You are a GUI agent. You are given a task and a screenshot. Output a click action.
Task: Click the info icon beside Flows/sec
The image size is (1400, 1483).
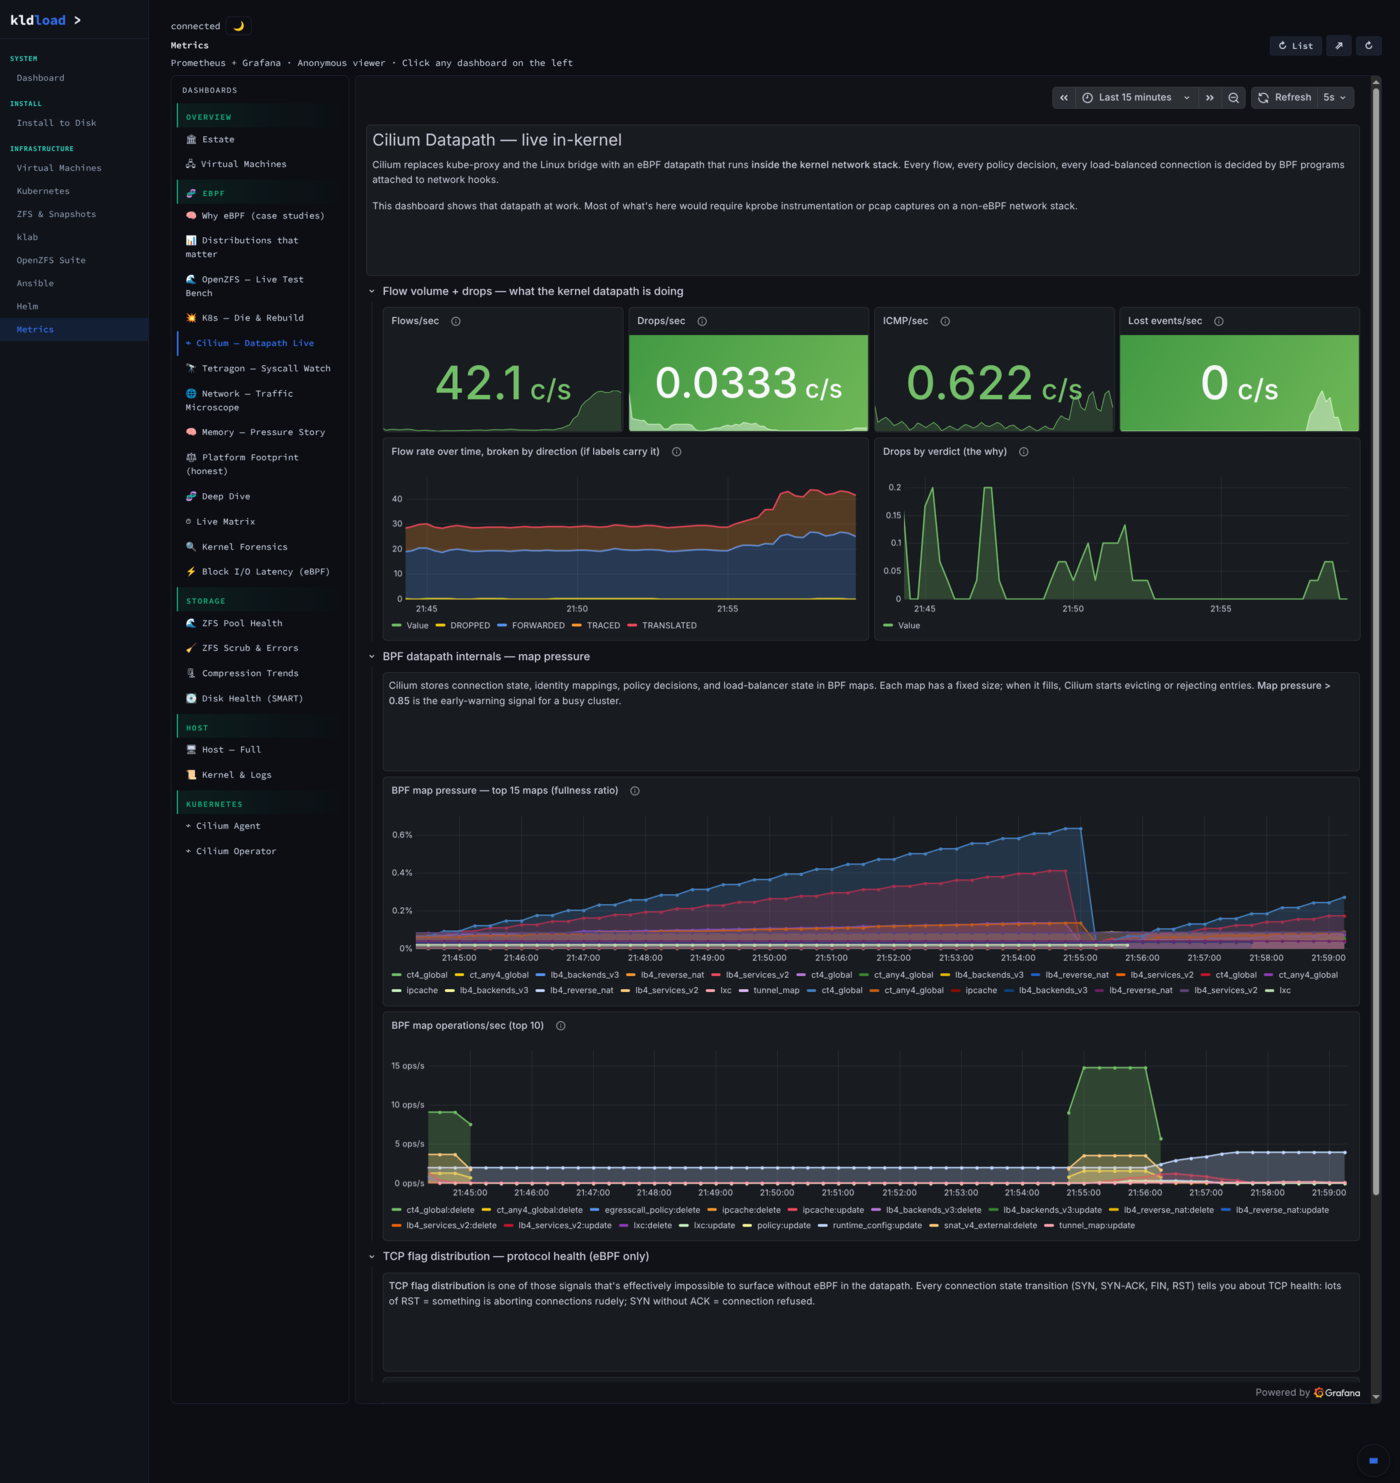(x=456, y=321)
